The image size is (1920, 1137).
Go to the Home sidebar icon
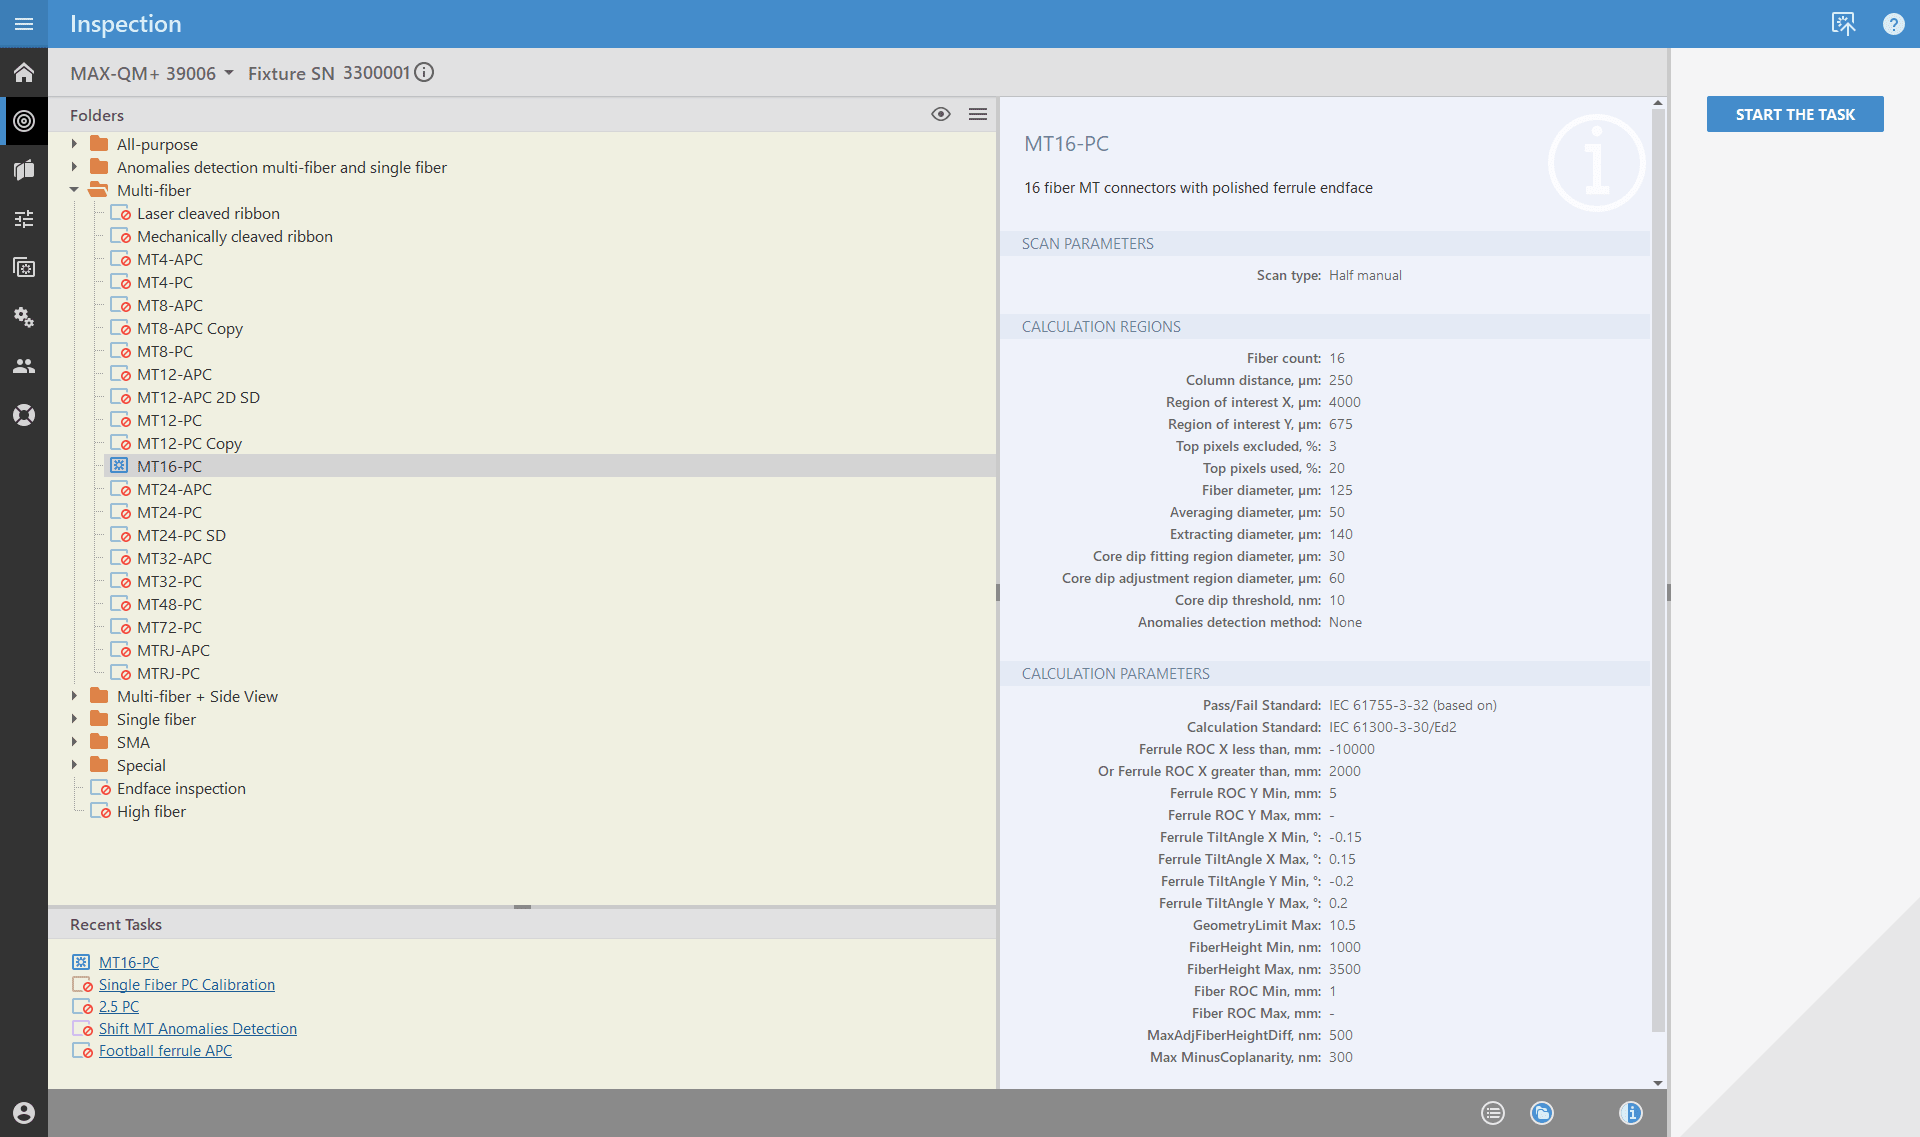click(x=24, y=73)
